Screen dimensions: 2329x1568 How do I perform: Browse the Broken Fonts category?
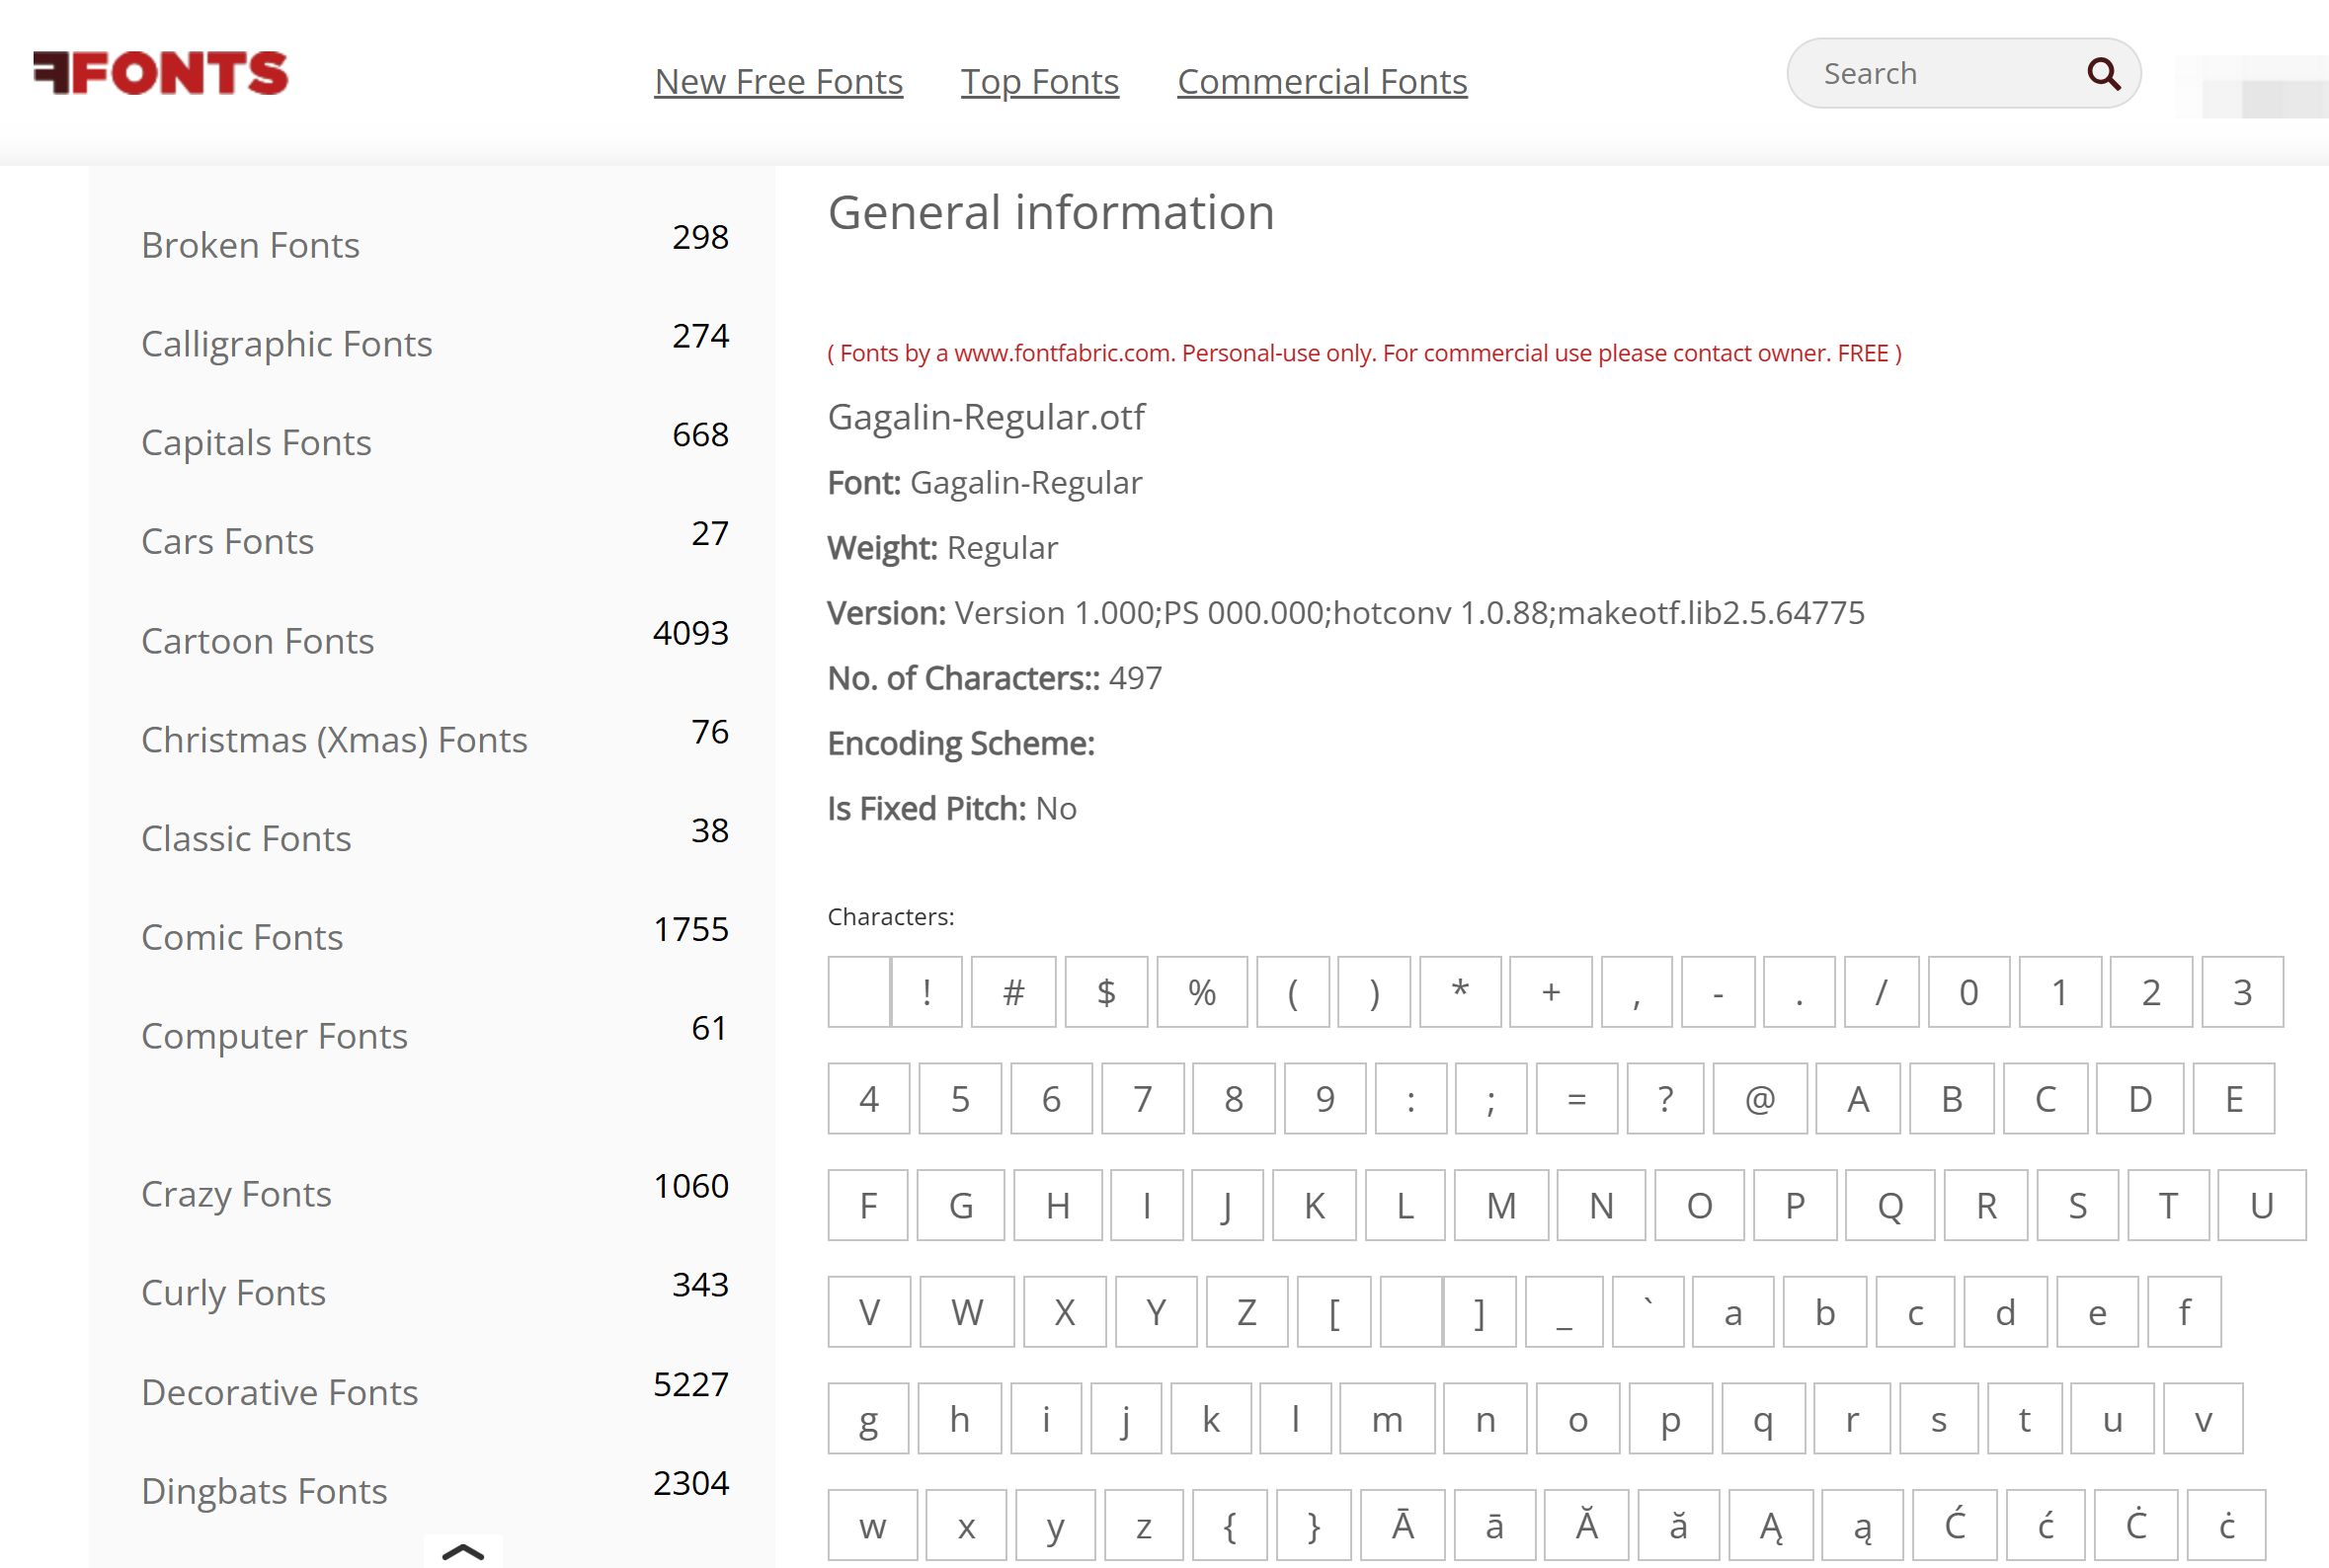251,244
